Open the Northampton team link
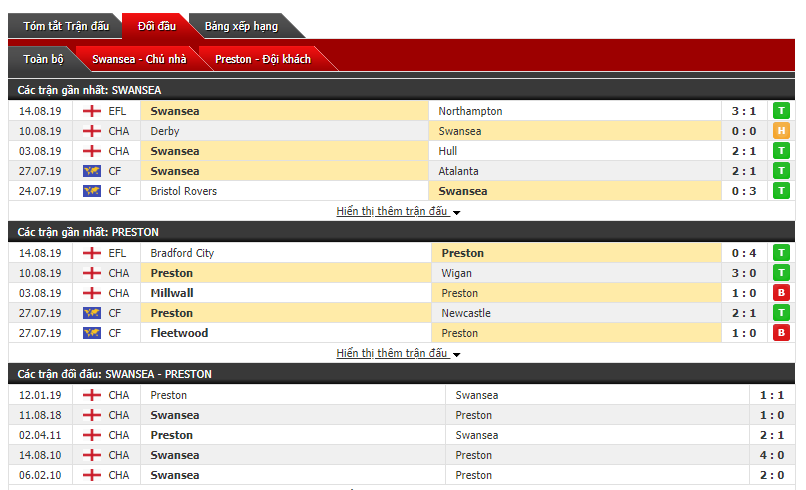The image size is (806, 490). tap(470, 111)
